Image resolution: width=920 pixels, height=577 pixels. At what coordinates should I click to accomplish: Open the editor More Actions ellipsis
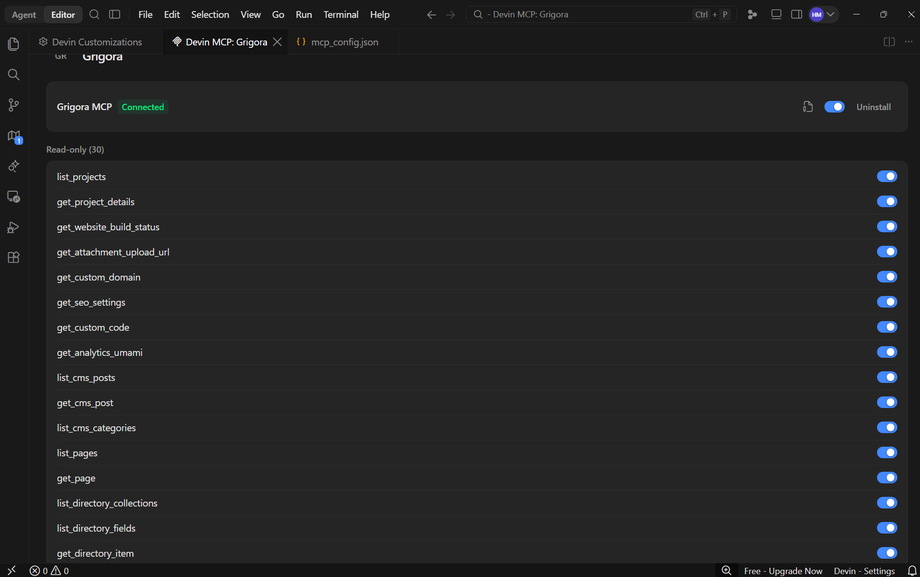[909, 42]
